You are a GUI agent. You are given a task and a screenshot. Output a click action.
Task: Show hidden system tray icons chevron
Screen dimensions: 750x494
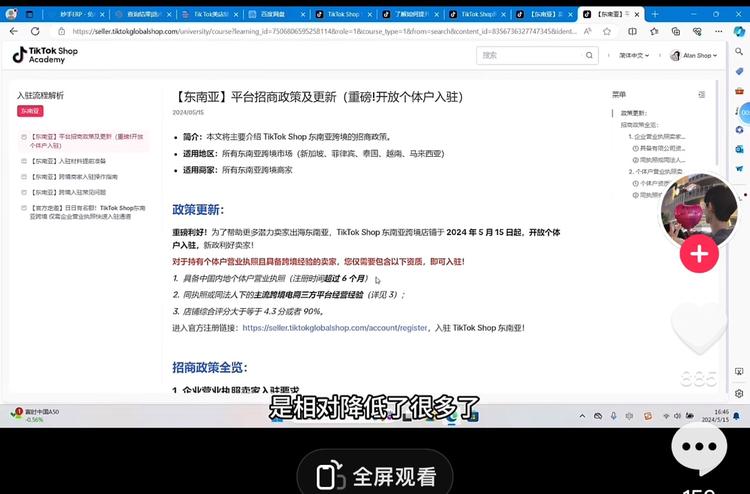(582, 416)
